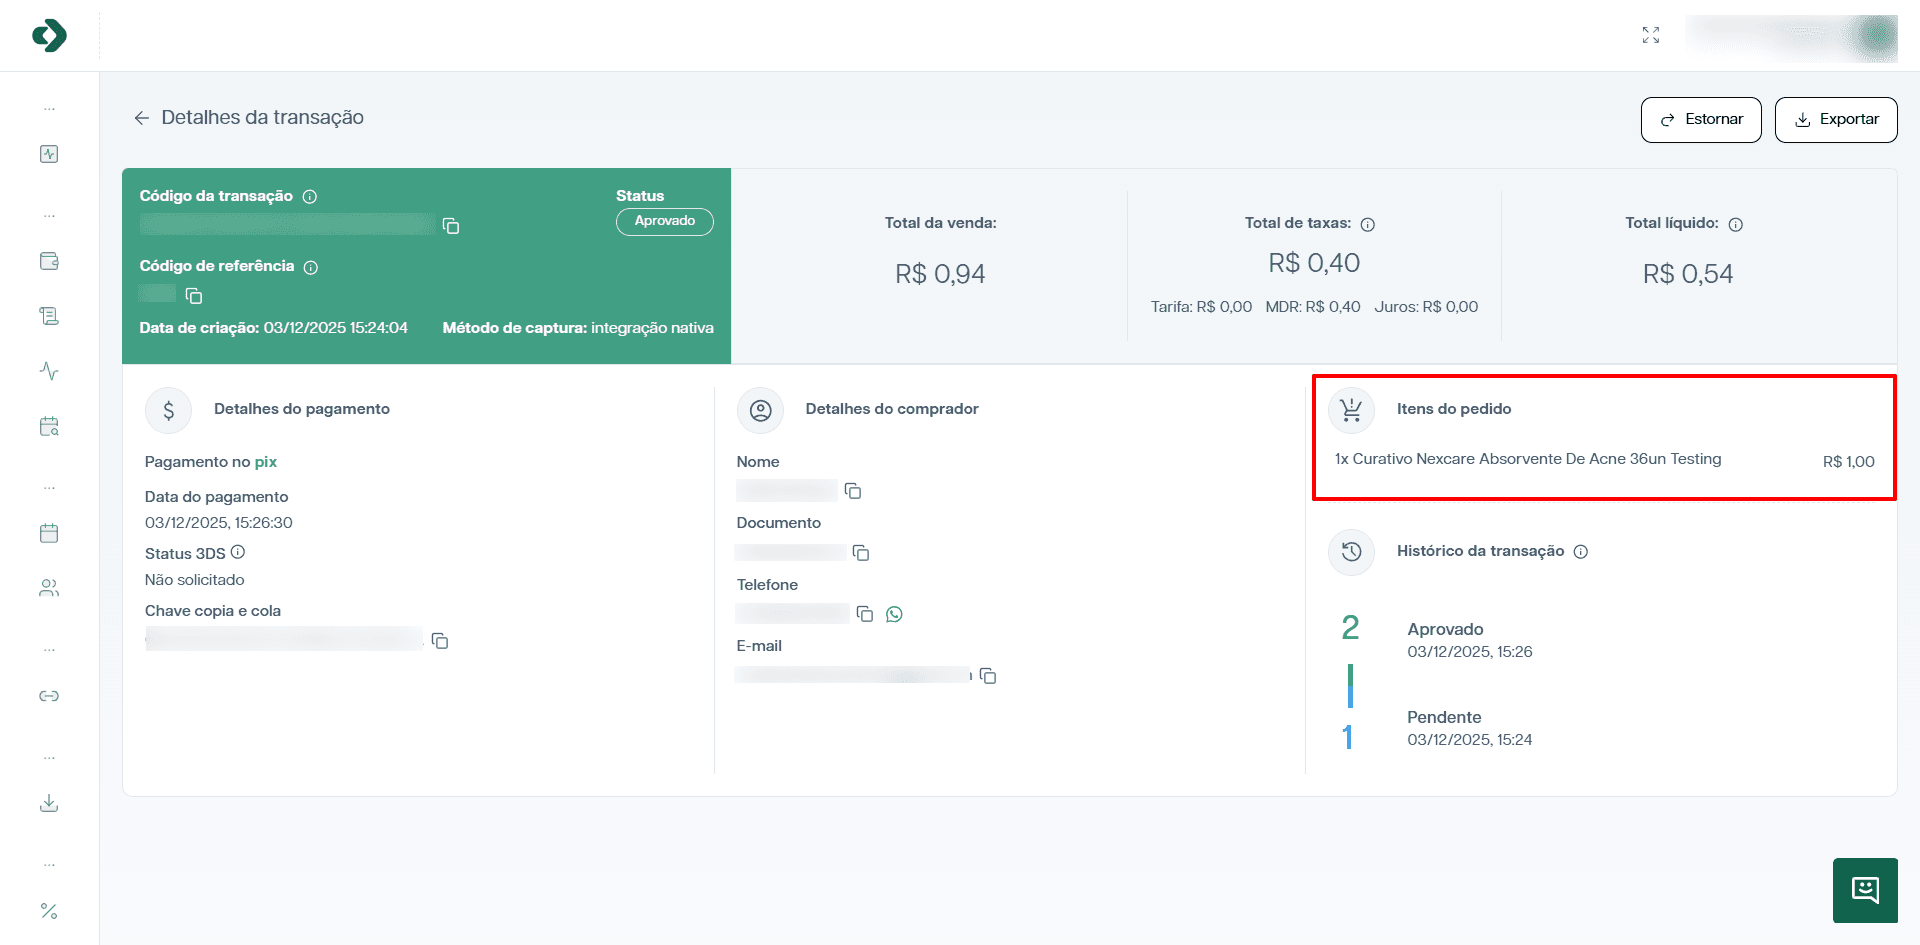
Task: Toggle fullscreen mode in the header
Action: 1651,35
